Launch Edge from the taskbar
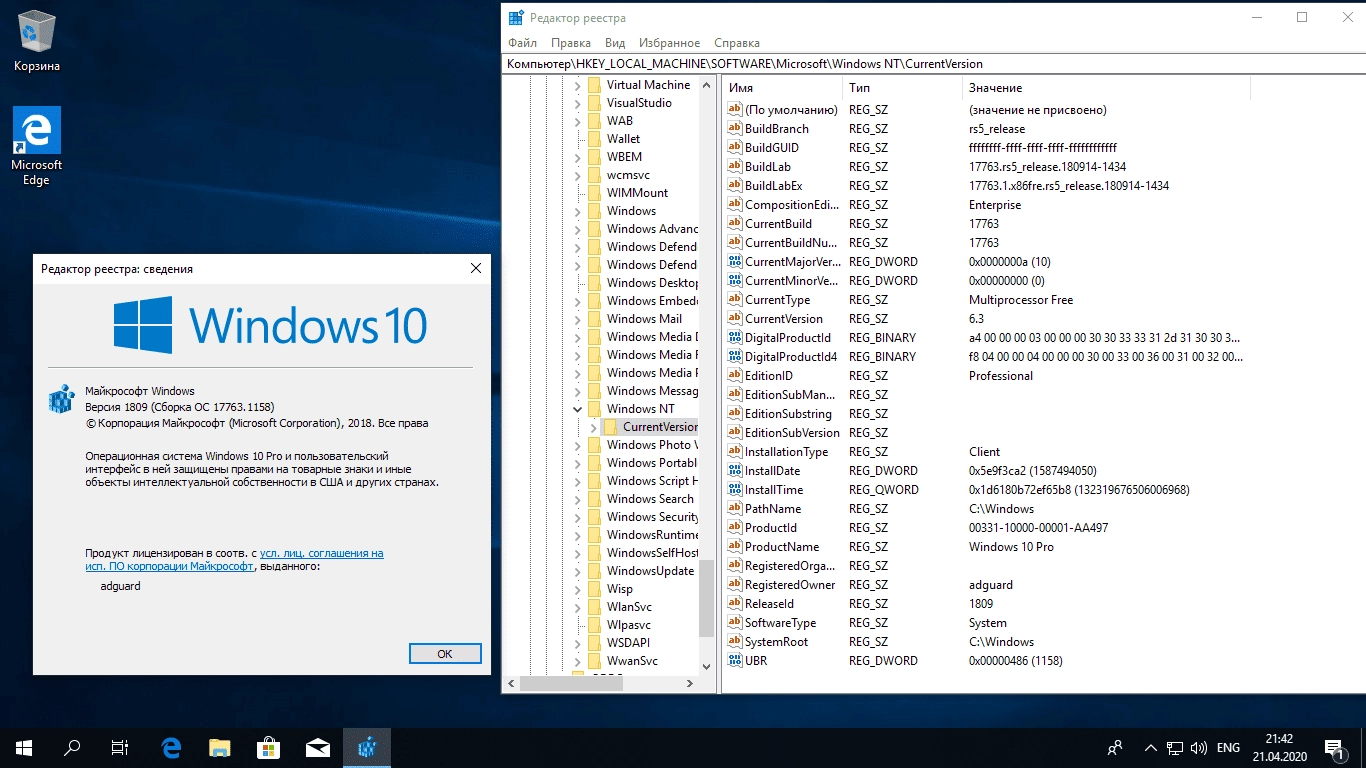 click(x=171, y=747)
